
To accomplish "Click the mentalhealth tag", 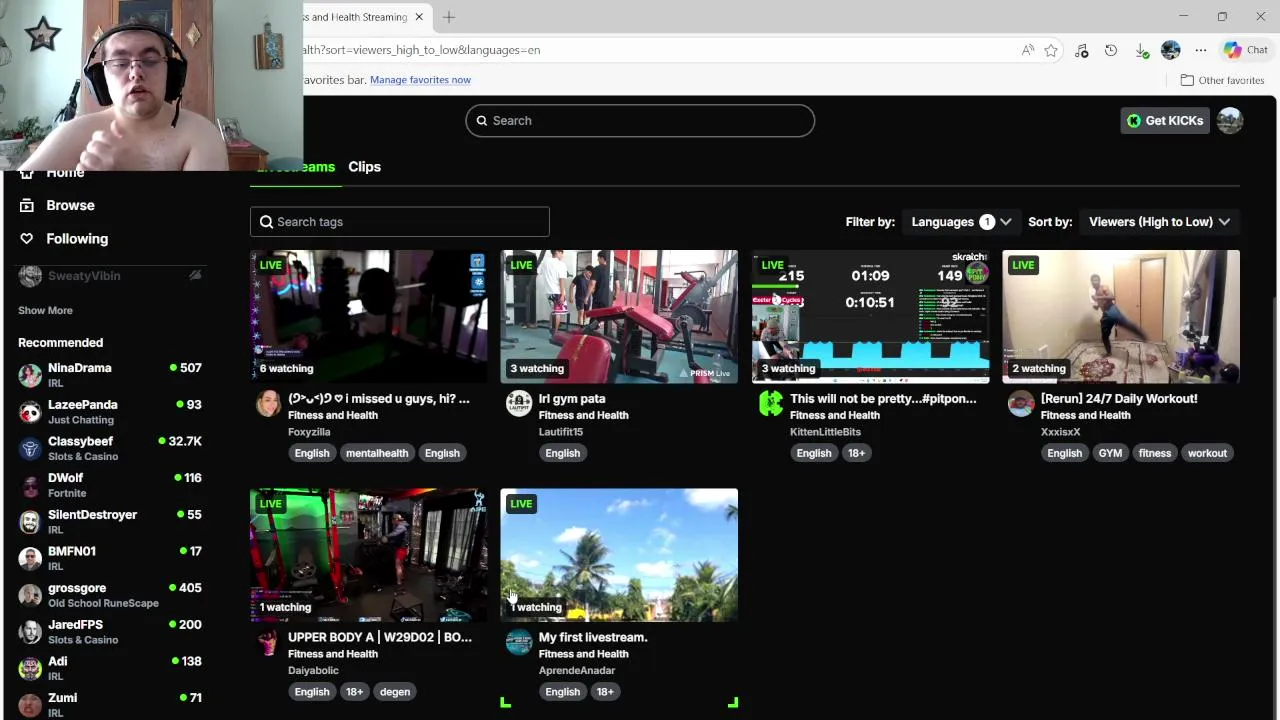I will (377, 453).
